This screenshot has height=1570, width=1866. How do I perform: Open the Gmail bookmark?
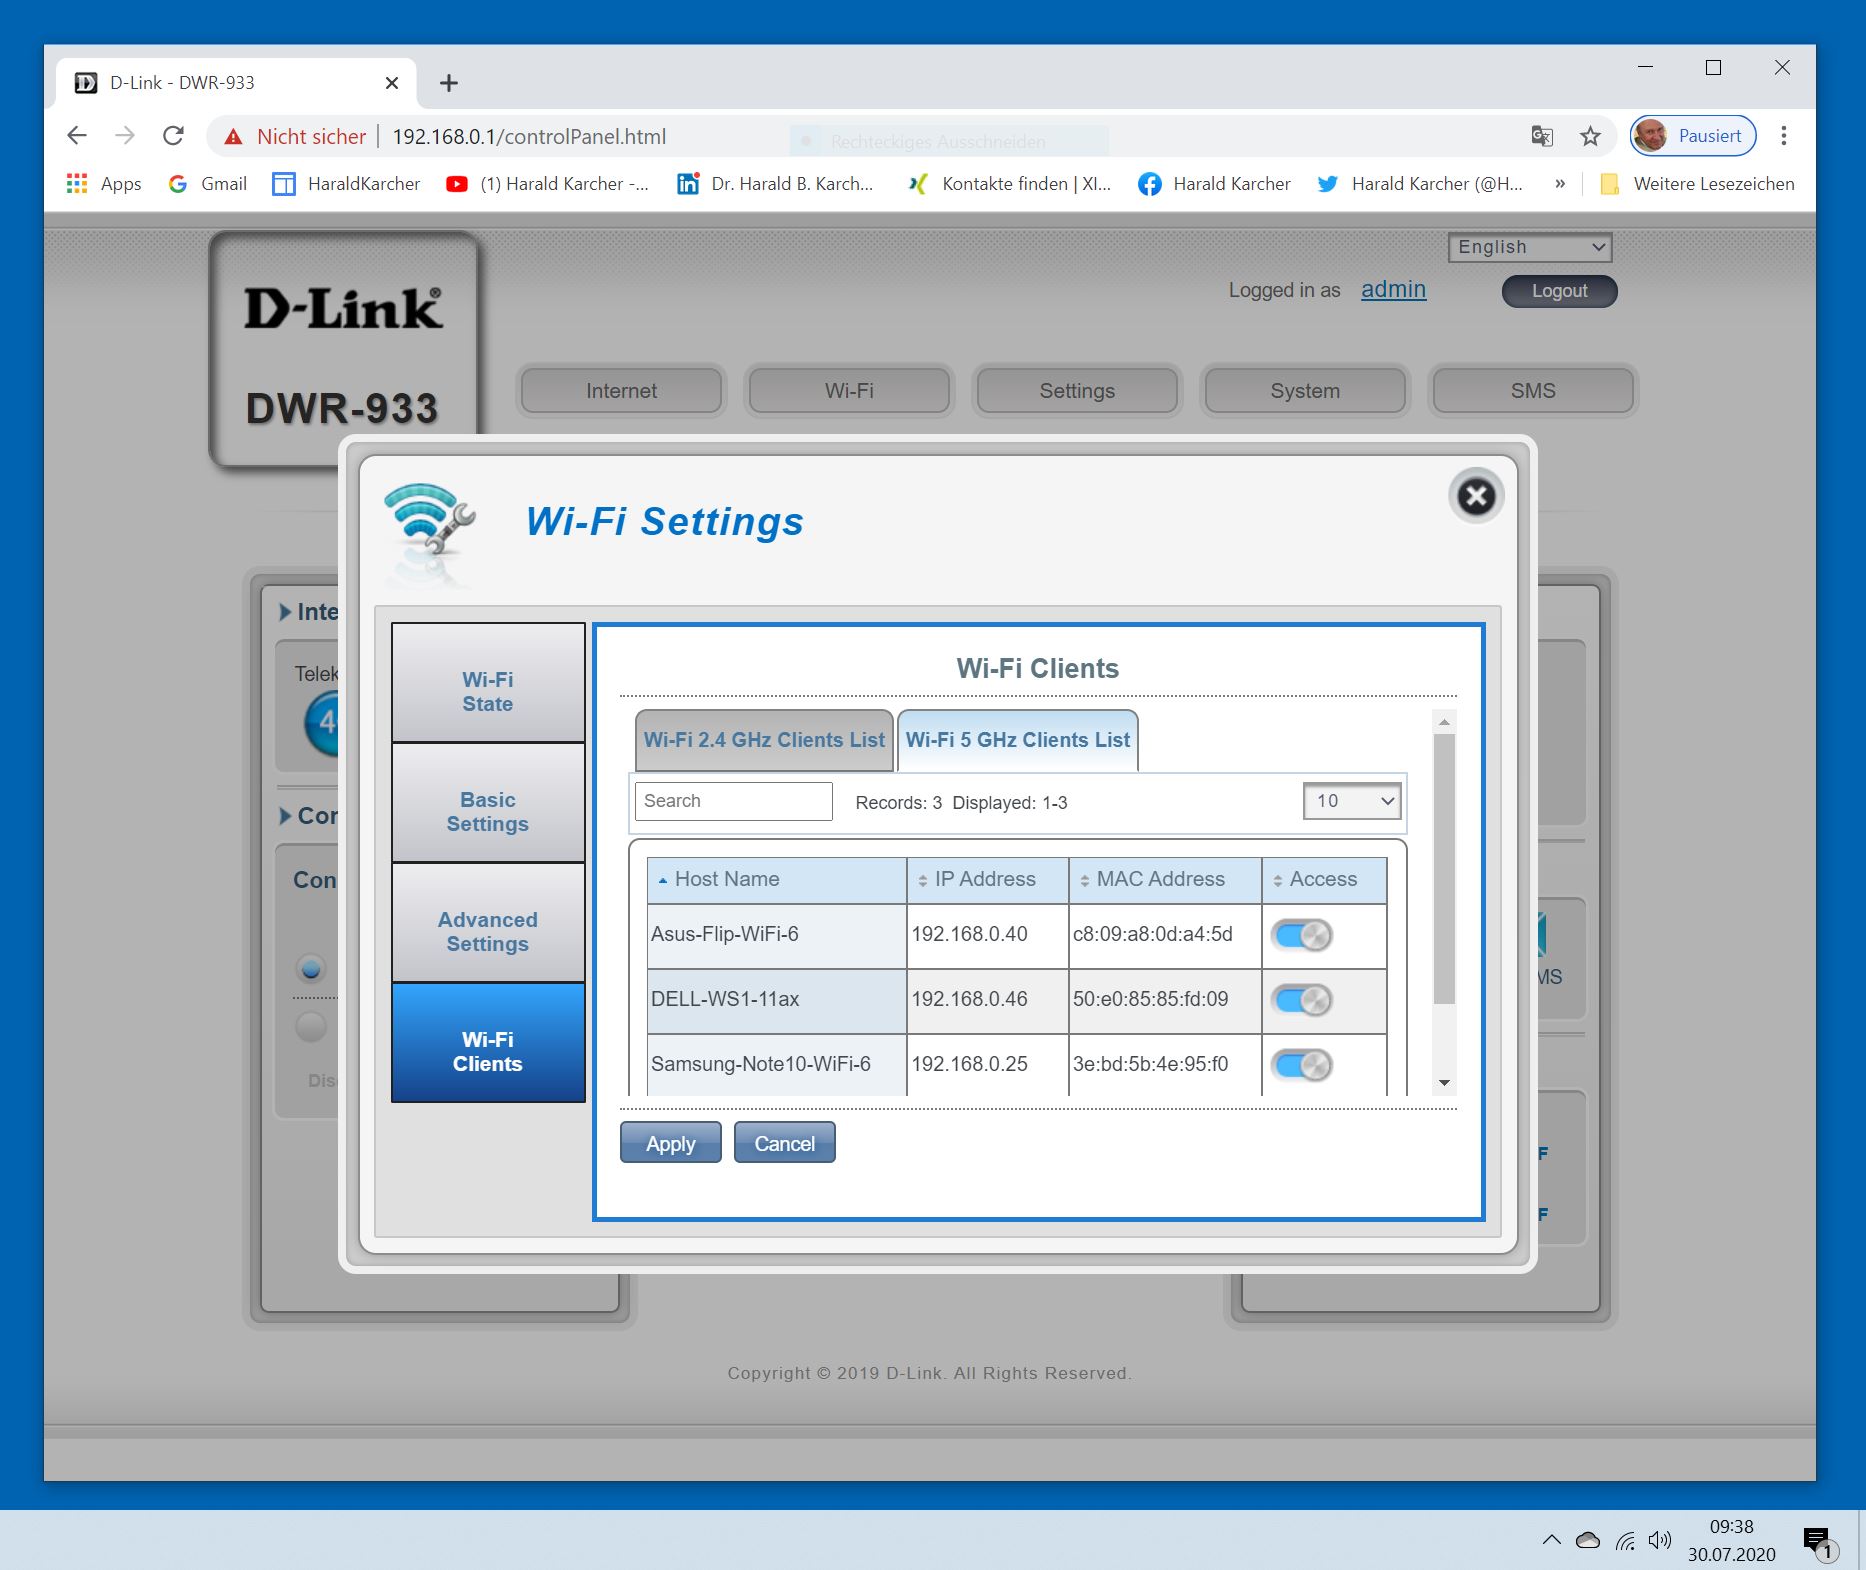[x=208, y=184]
